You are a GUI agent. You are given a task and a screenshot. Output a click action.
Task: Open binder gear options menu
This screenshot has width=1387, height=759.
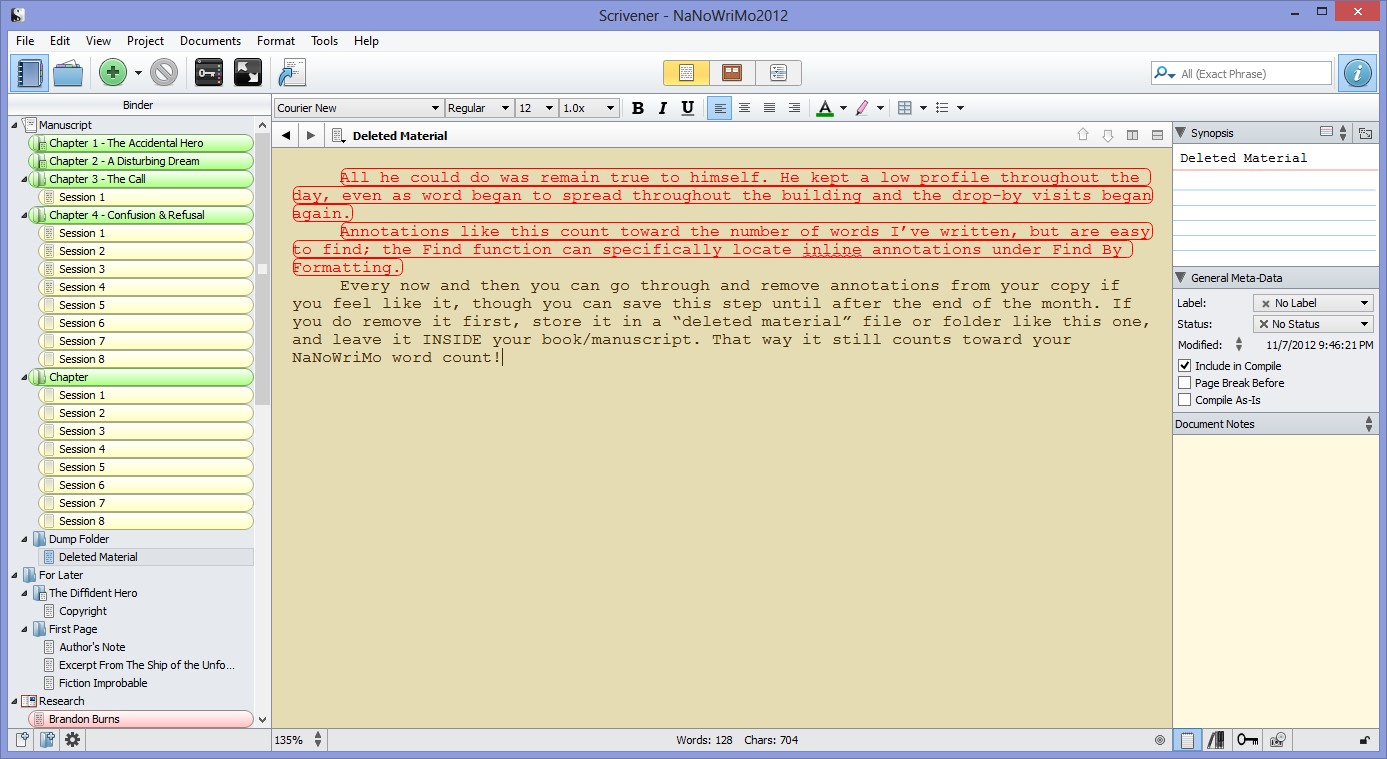click(71, 740)
